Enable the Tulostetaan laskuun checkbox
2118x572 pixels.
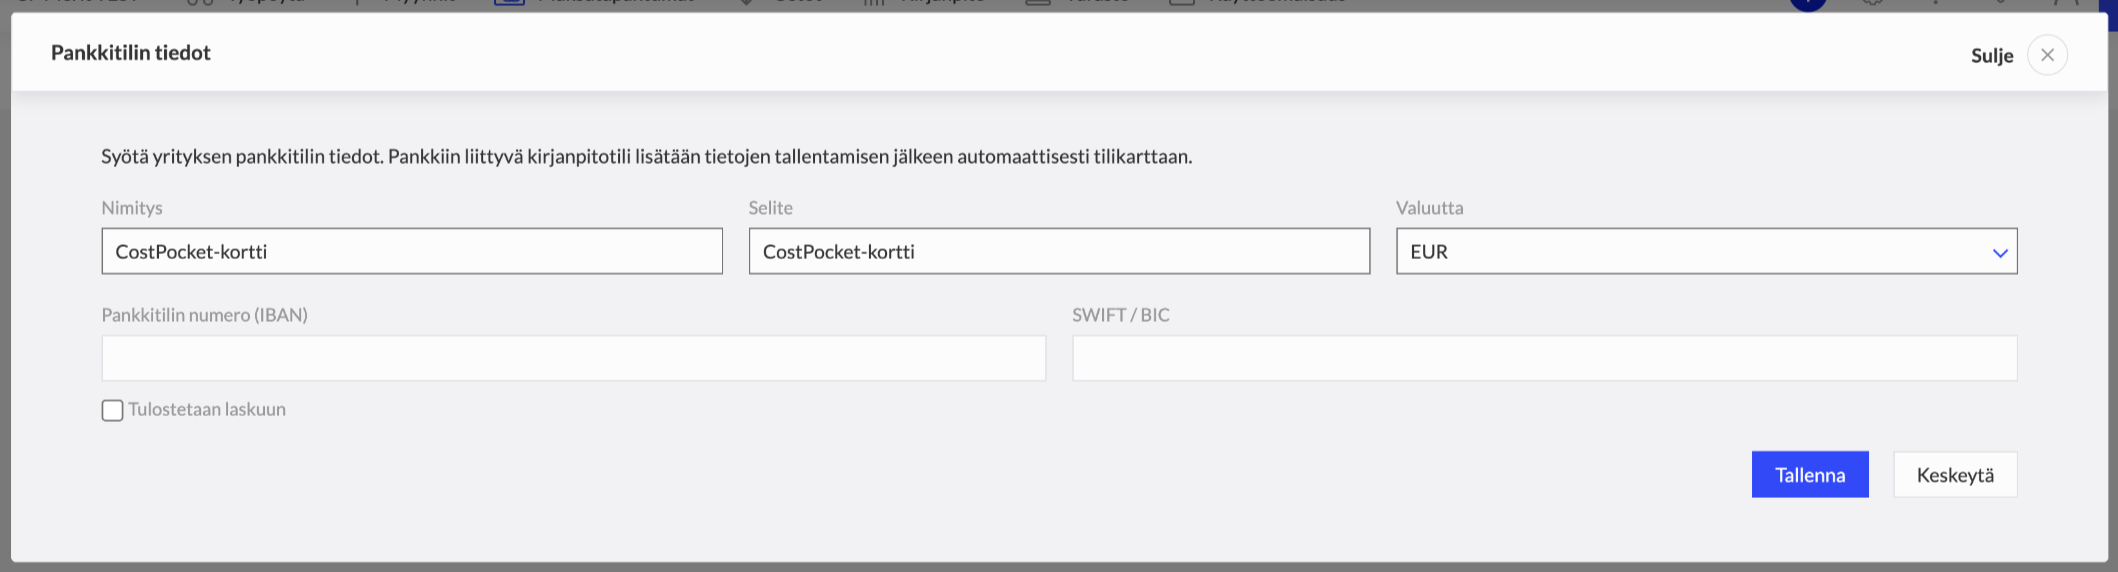click(112, 410)
